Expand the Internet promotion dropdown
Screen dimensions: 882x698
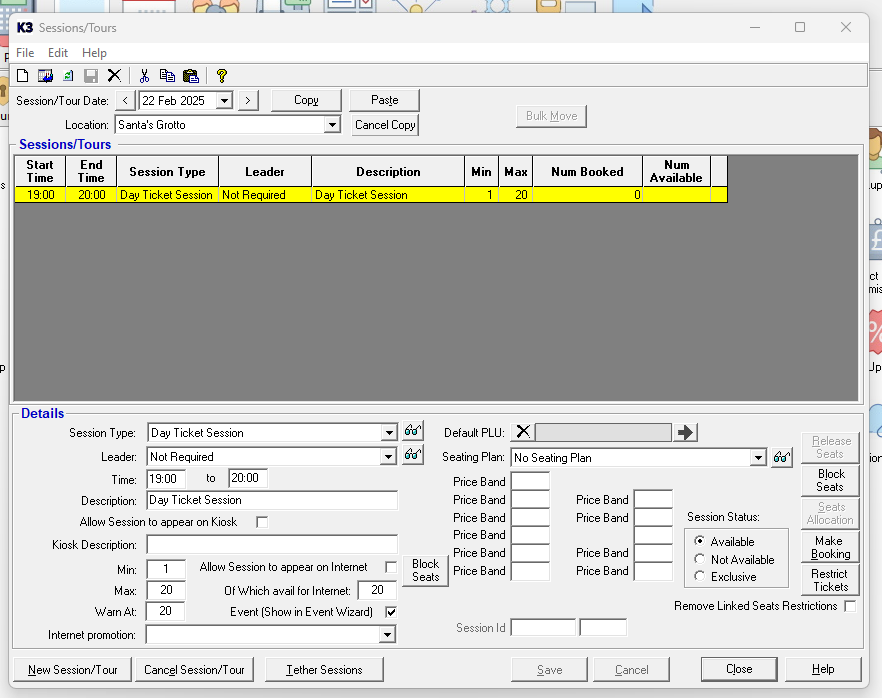coord(387,635)
